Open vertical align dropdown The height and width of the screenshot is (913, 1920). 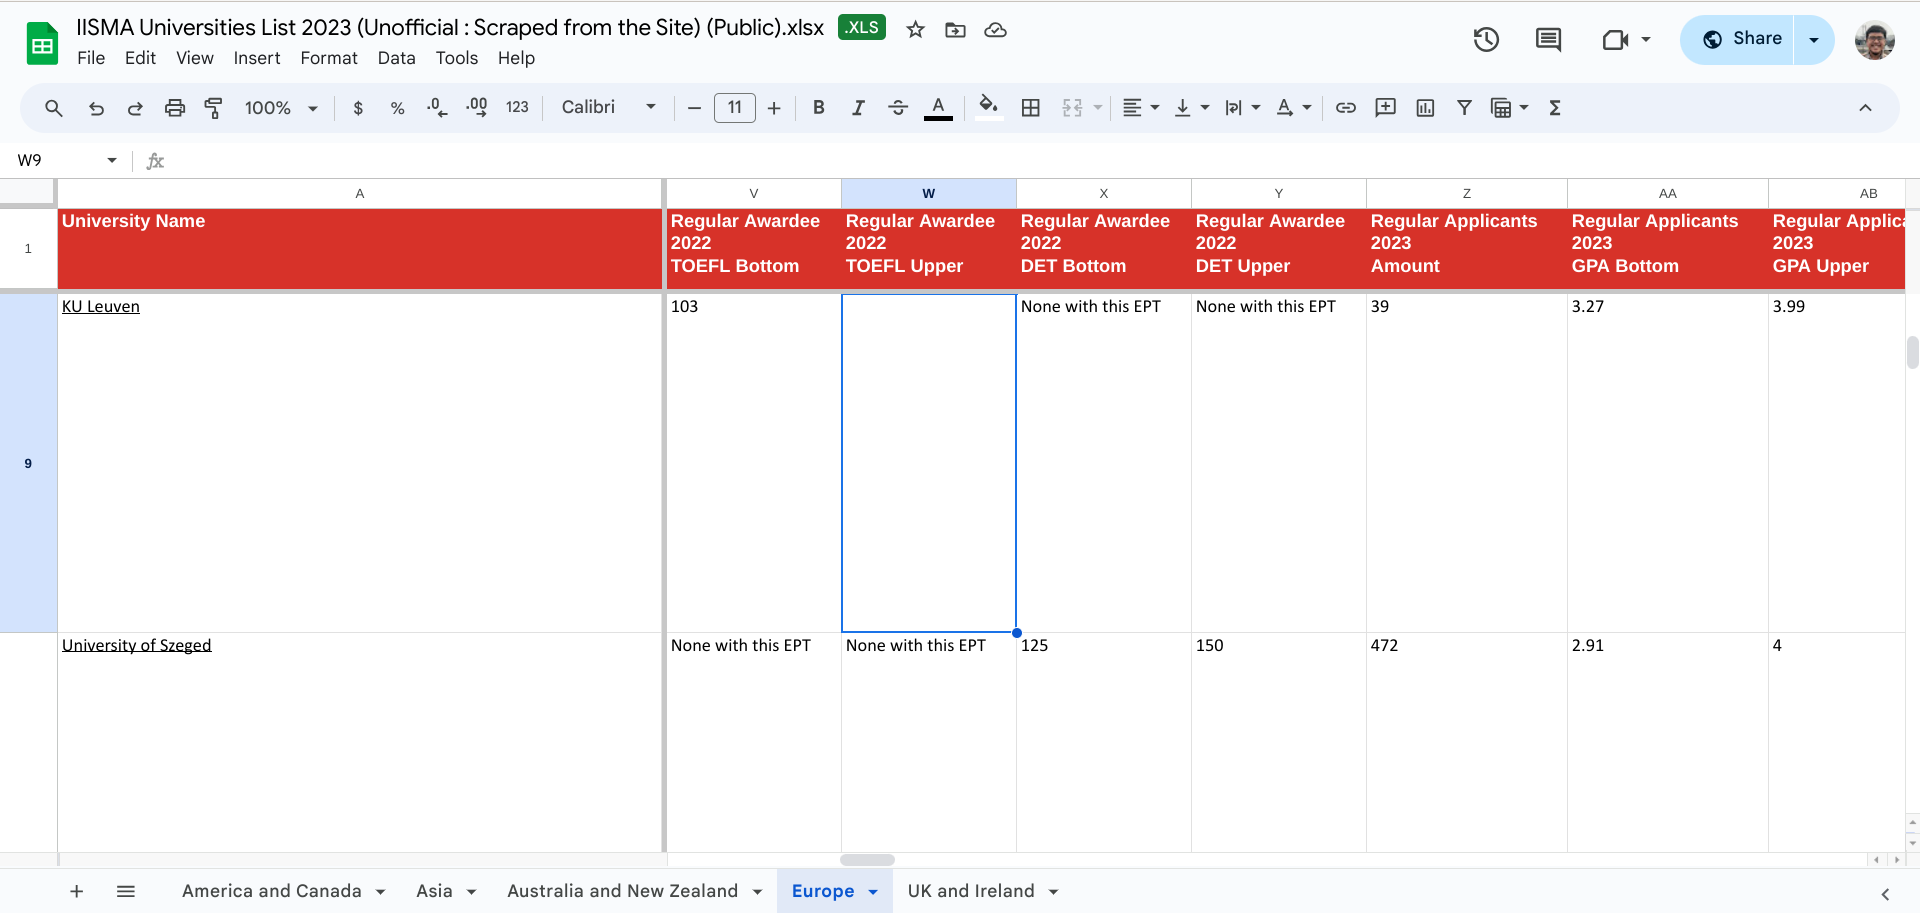(1191, 108)
